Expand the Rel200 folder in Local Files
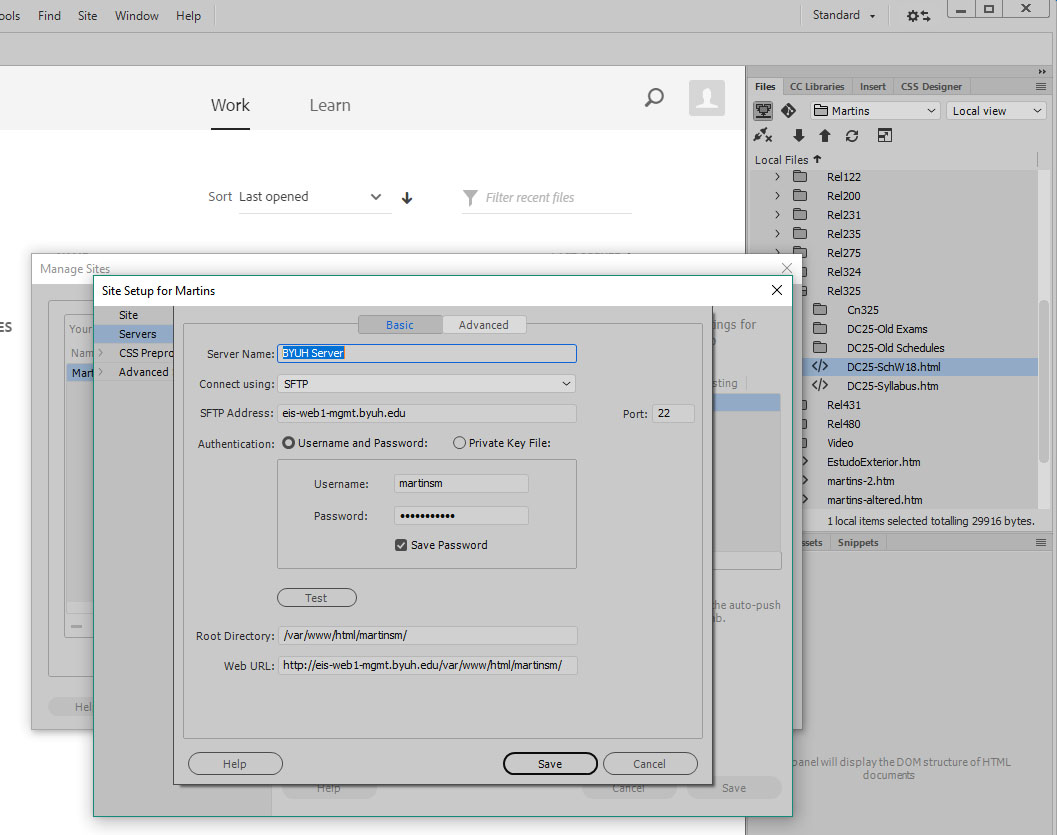This screenshot has width=1057, height=835. tap(778, 196)
